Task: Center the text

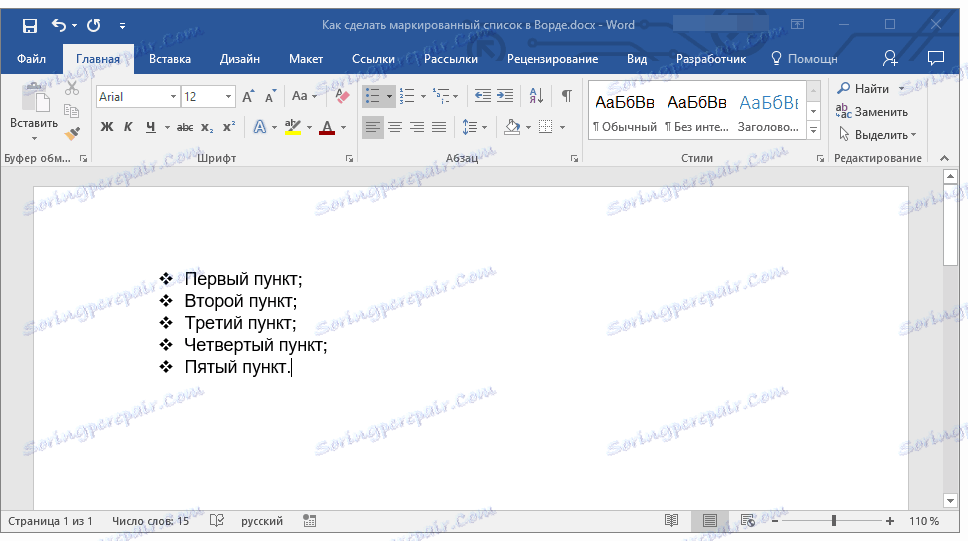Action: [x=394, y=127]
